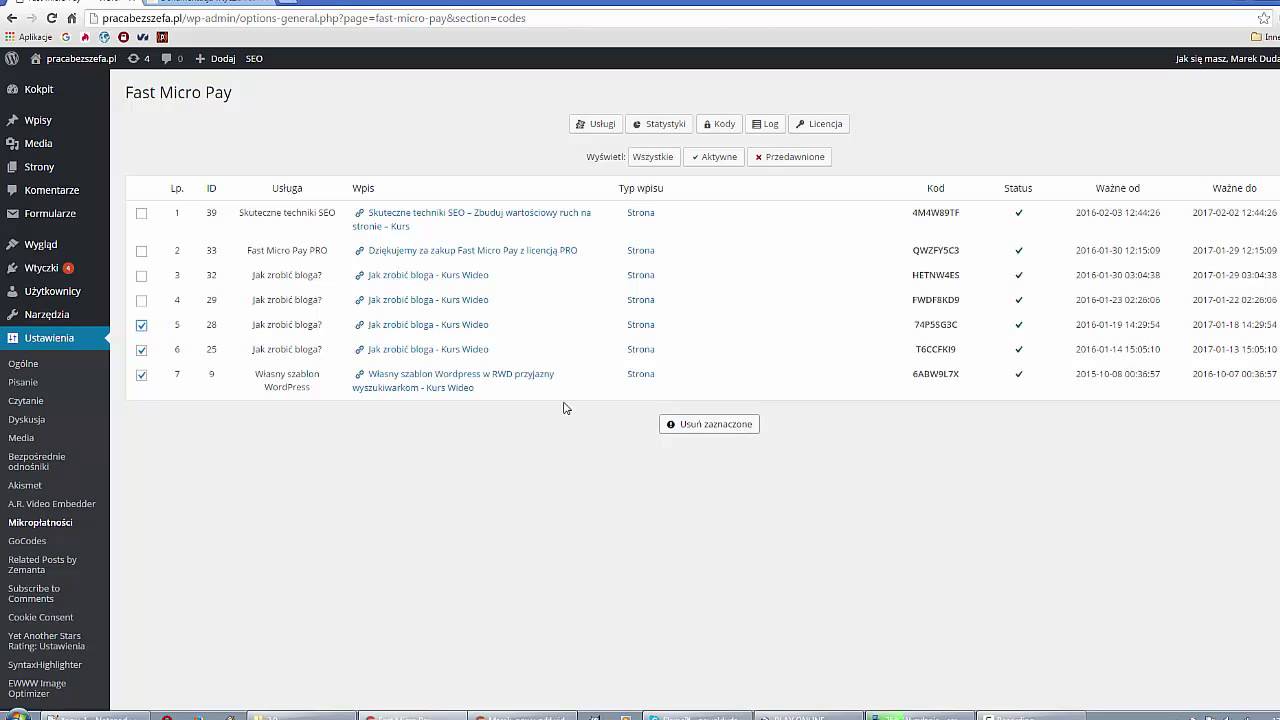Bookmark this page with the star
Viewport: 1280px width, 720px height.
(x=1263, y=18)
